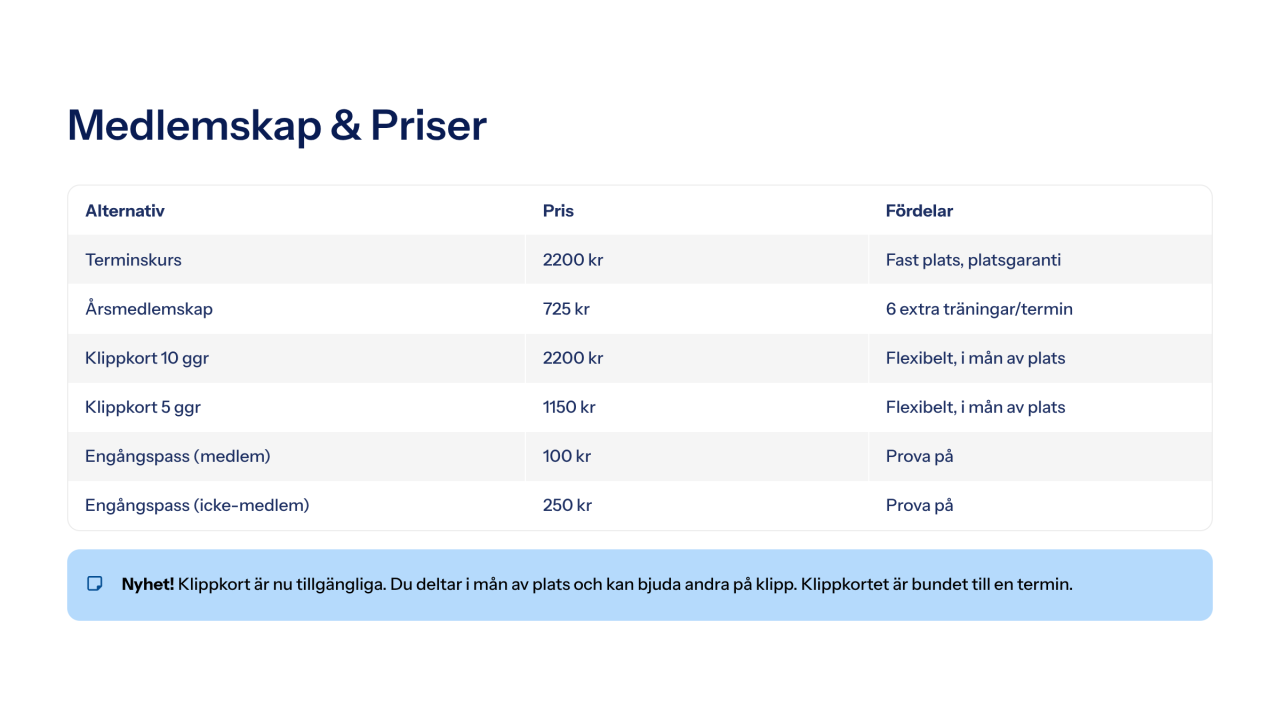Click the Fördelar column header
This screenshot has width=1280, height=720.
point(919,211)
